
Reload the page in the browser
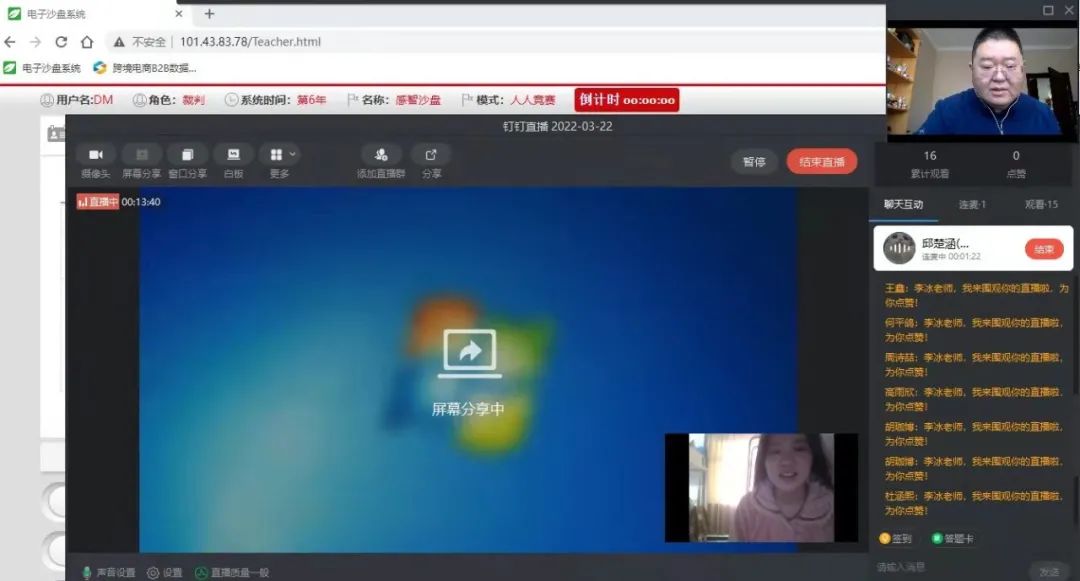point(61,42)
